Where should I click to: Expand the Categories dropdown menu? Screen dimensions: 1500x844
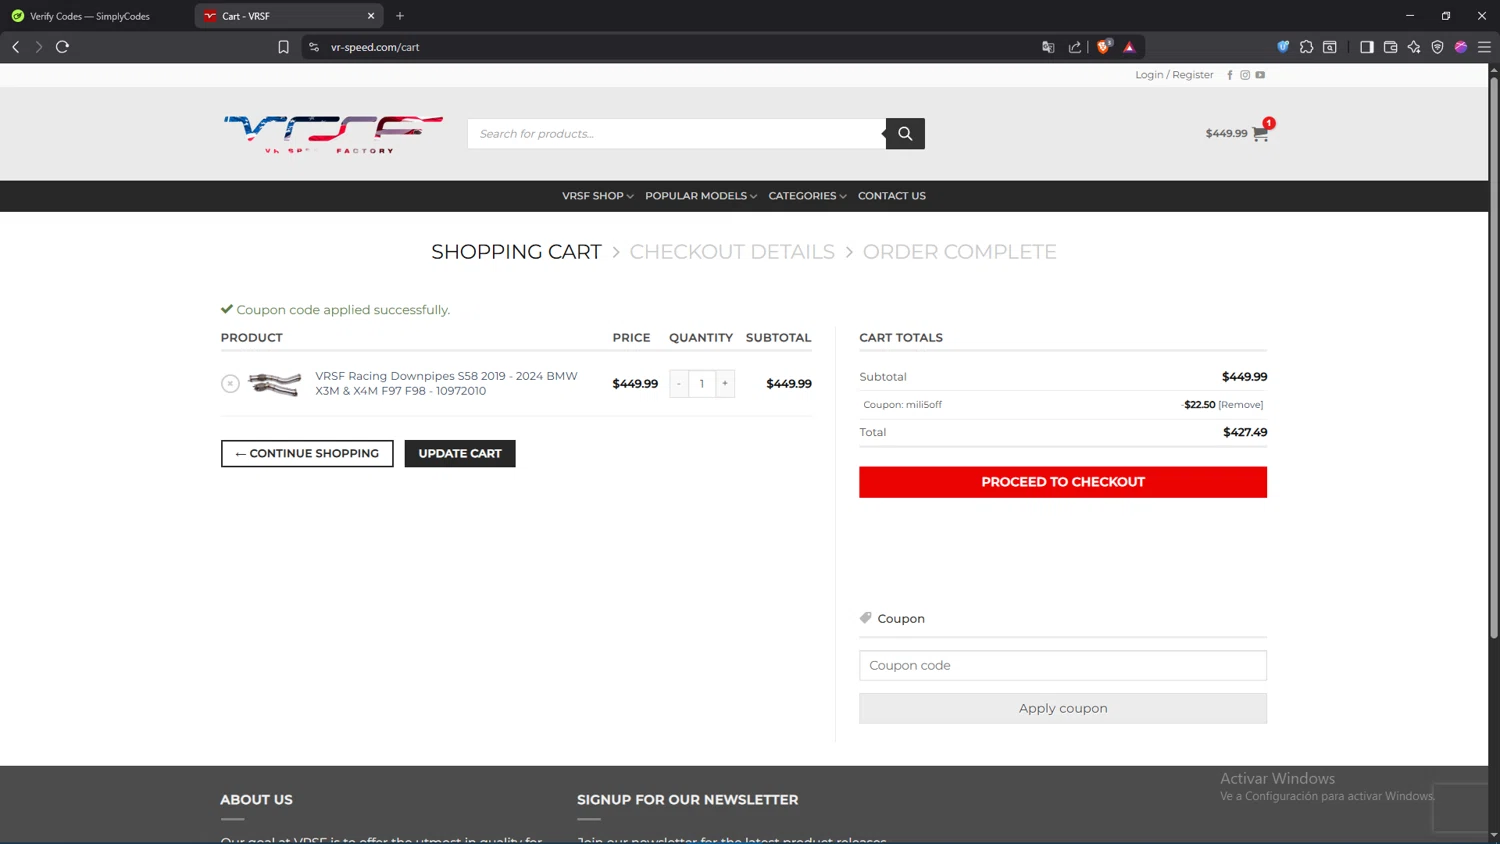[x=807, y=196]
